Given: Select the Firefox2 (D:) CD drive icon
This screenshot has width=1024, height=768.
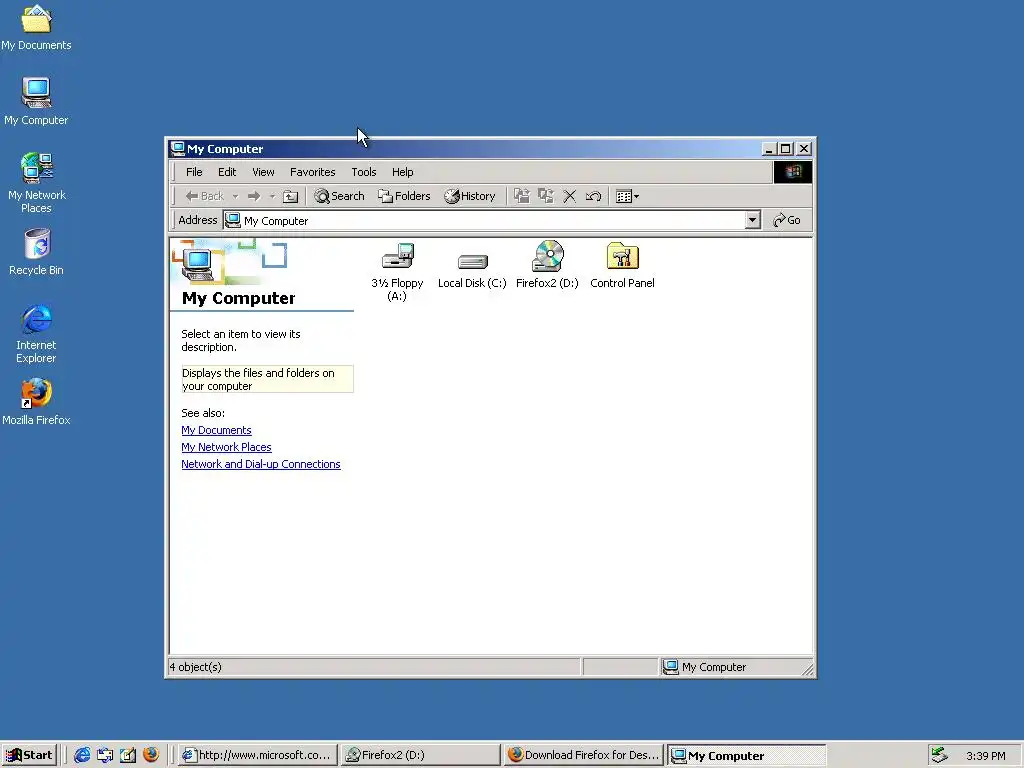Looking at the screenshot, I should click(547, 265).
